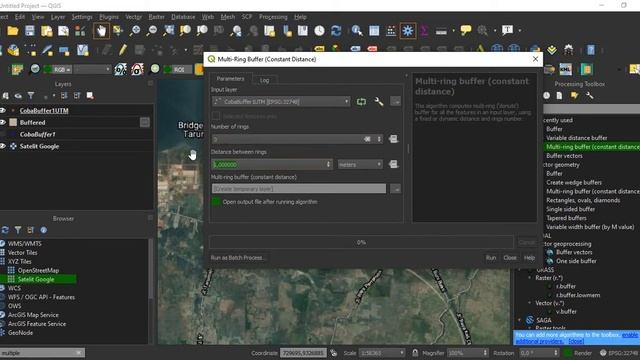This screenshot has width=640, height=360.
Task: Select the Zoom Out magnifier tool
Action: [x=152, y=31]
